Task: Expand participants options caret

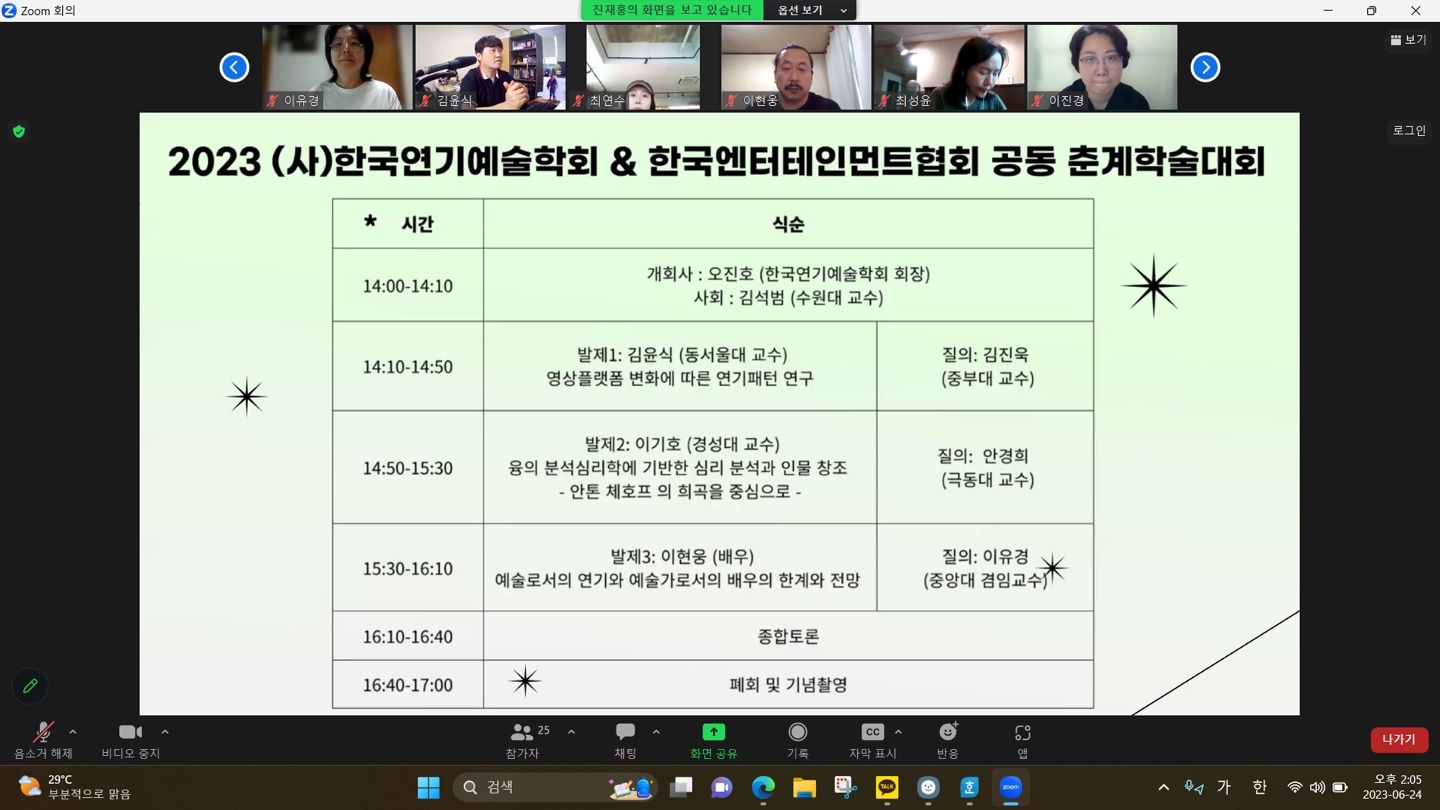Action: 571,732
